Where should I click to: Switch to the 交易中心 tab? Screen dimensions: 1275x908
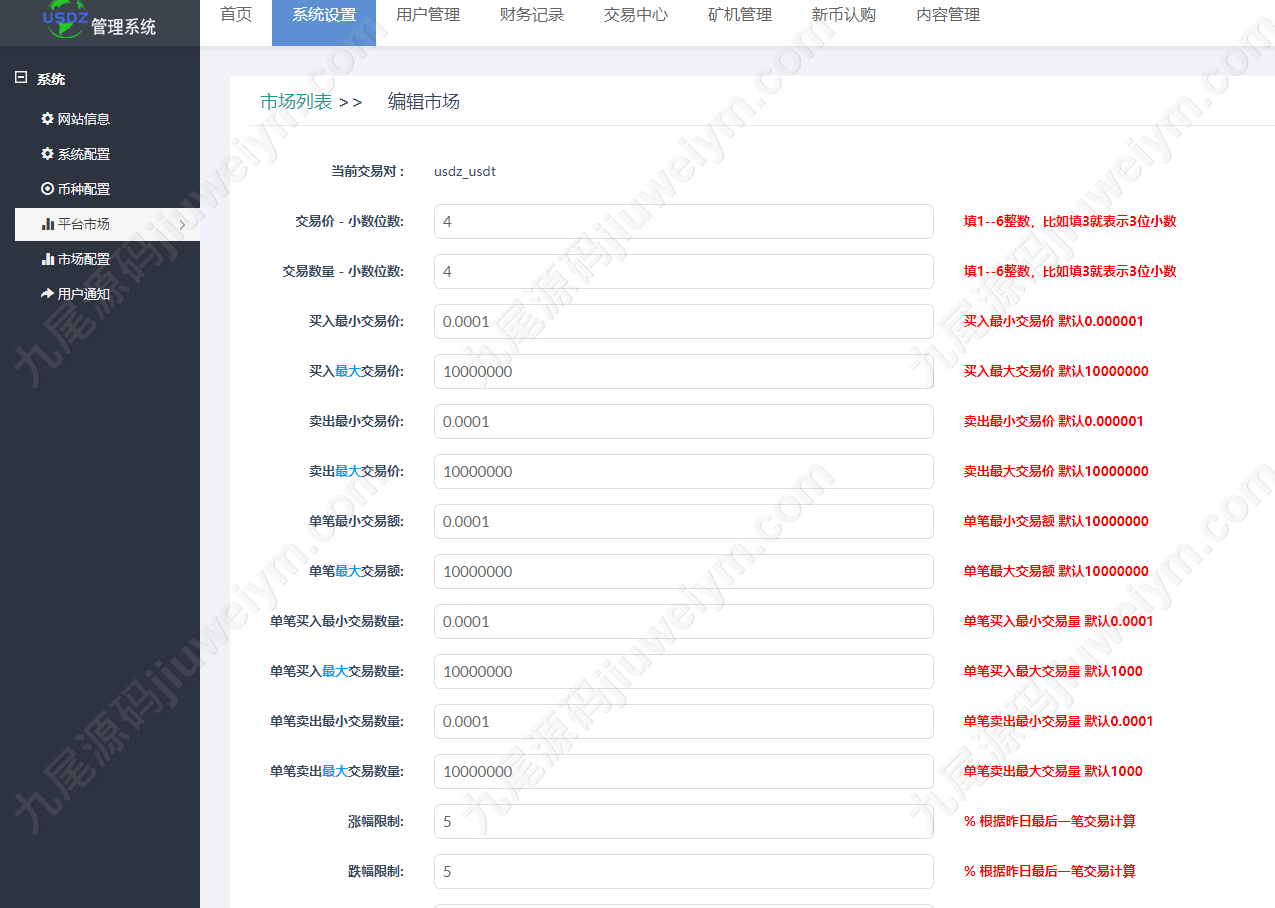(636, 15)
